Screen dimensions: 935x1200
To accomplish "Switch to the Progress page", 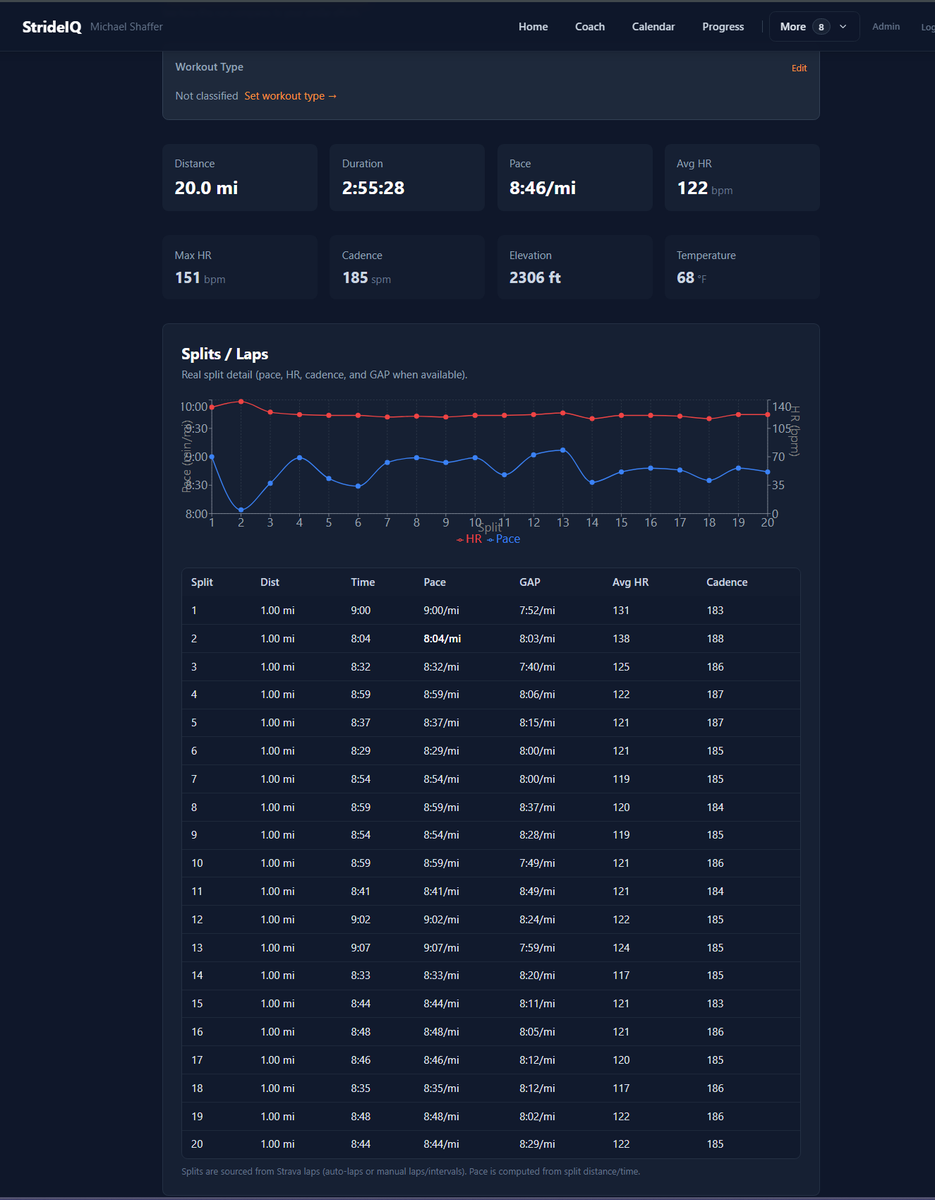I will (723, 27).
